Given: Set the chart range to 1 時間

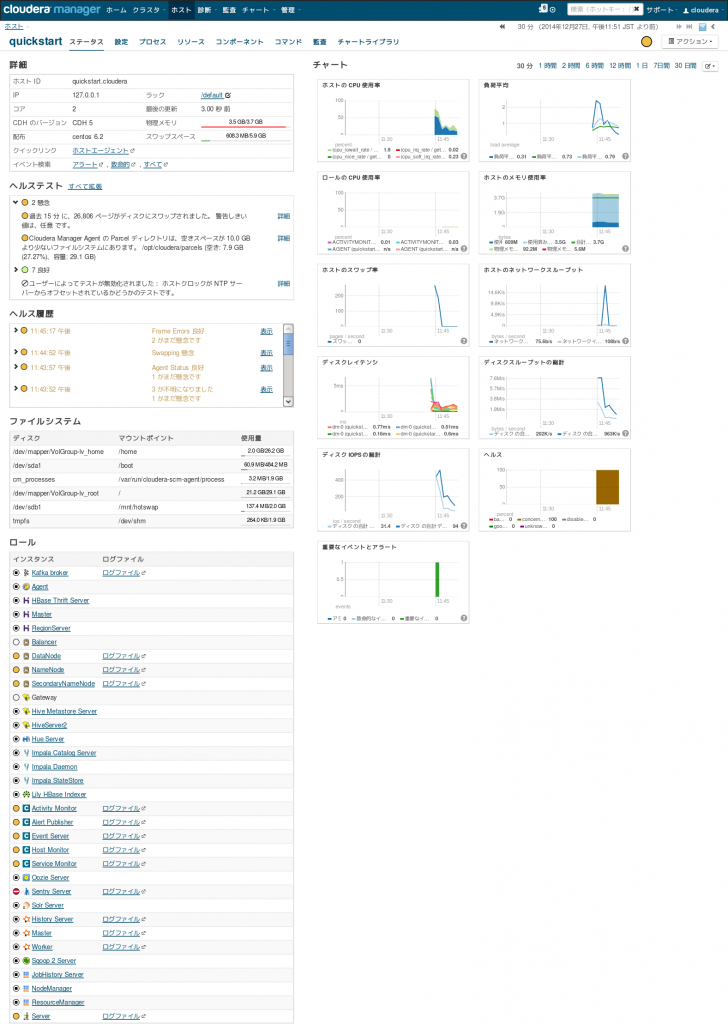Looking at the screenshot, I should coord(547,66).
